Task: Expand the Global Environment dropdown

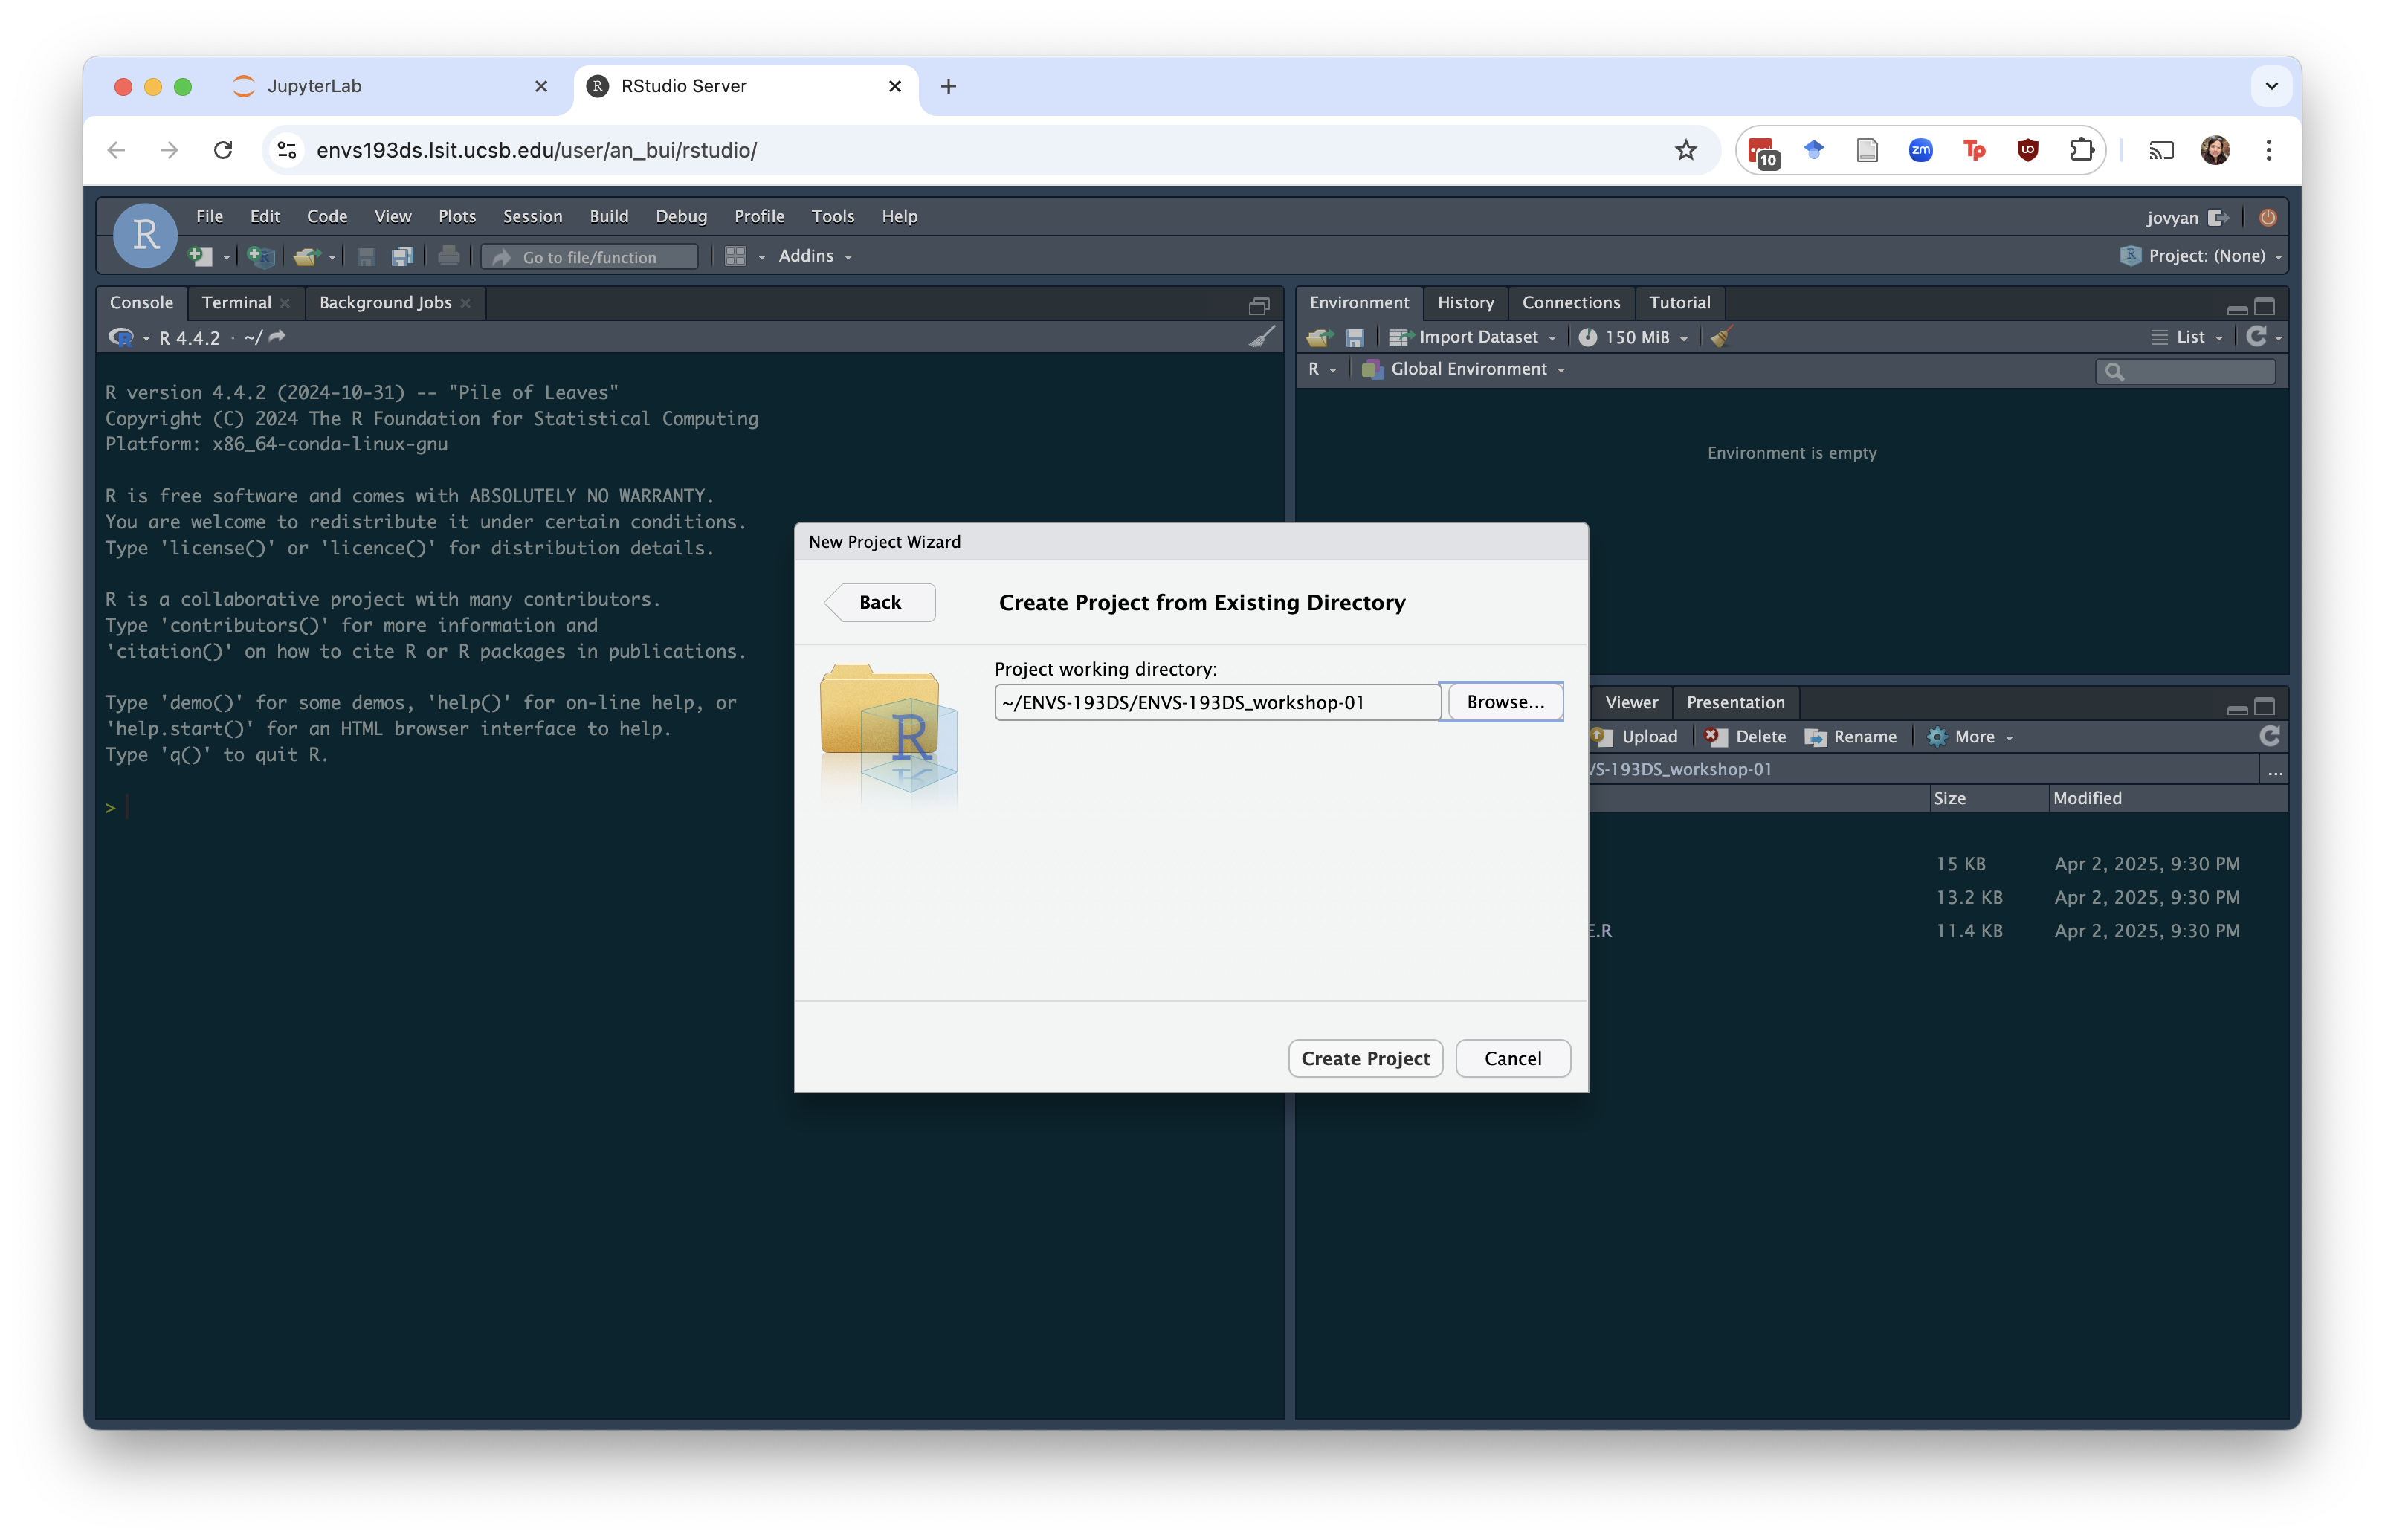Action: click(x=1468, y=369)
